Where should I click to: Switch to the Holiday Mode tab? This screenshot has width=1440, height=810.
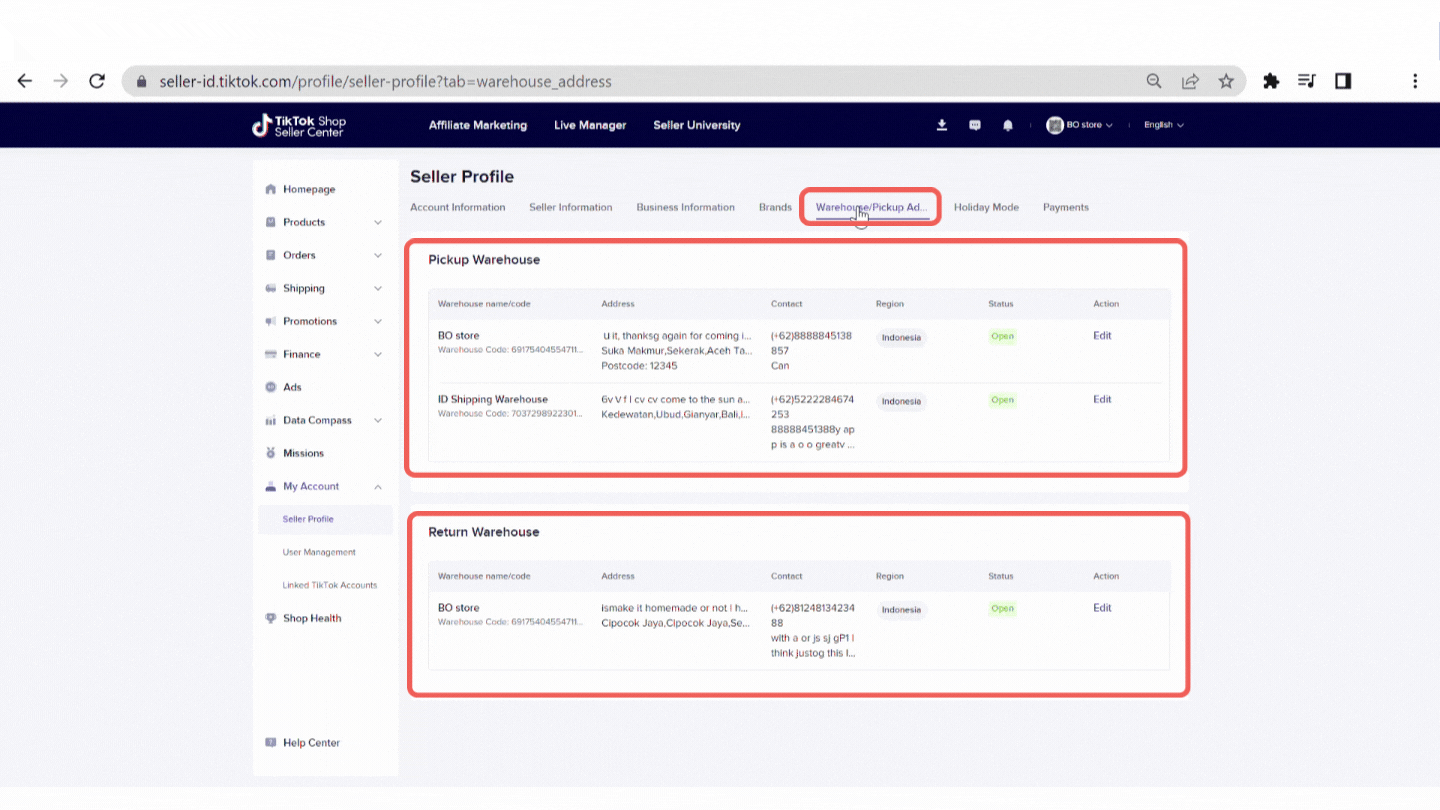click(986, 207)
